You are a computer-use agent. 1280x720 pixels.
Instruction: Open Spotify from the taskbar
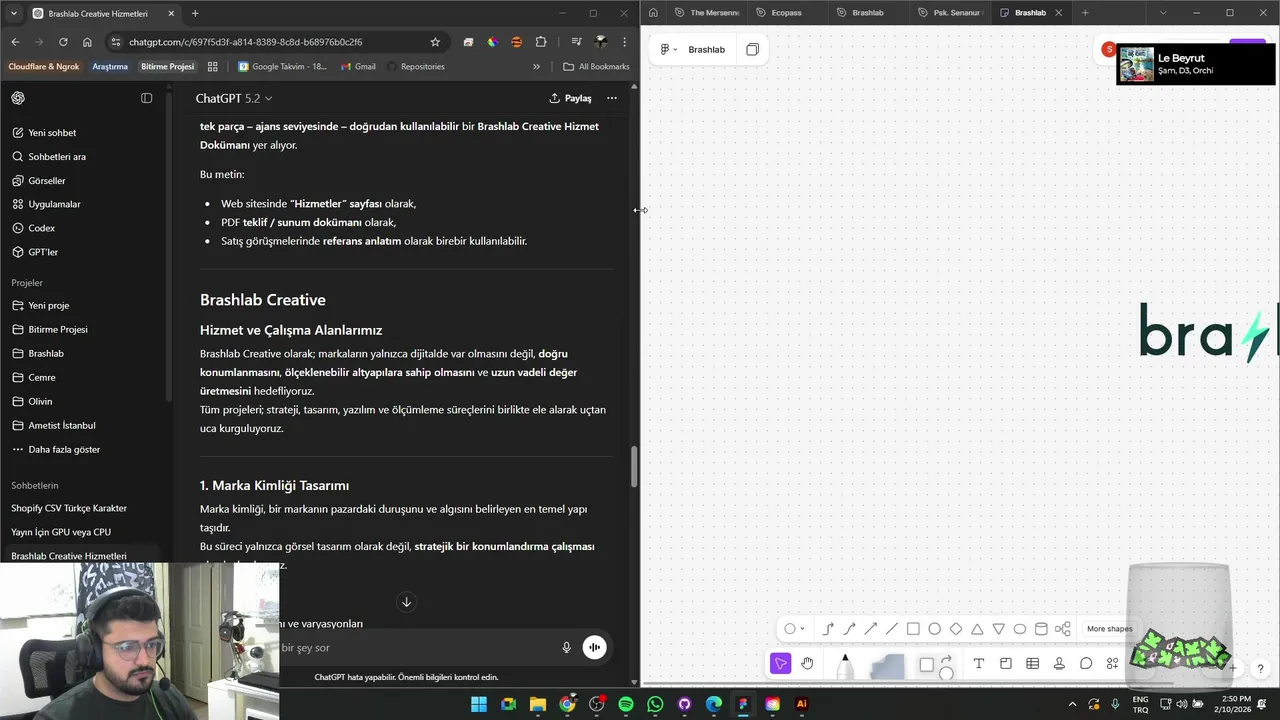[x=626, y=704]
